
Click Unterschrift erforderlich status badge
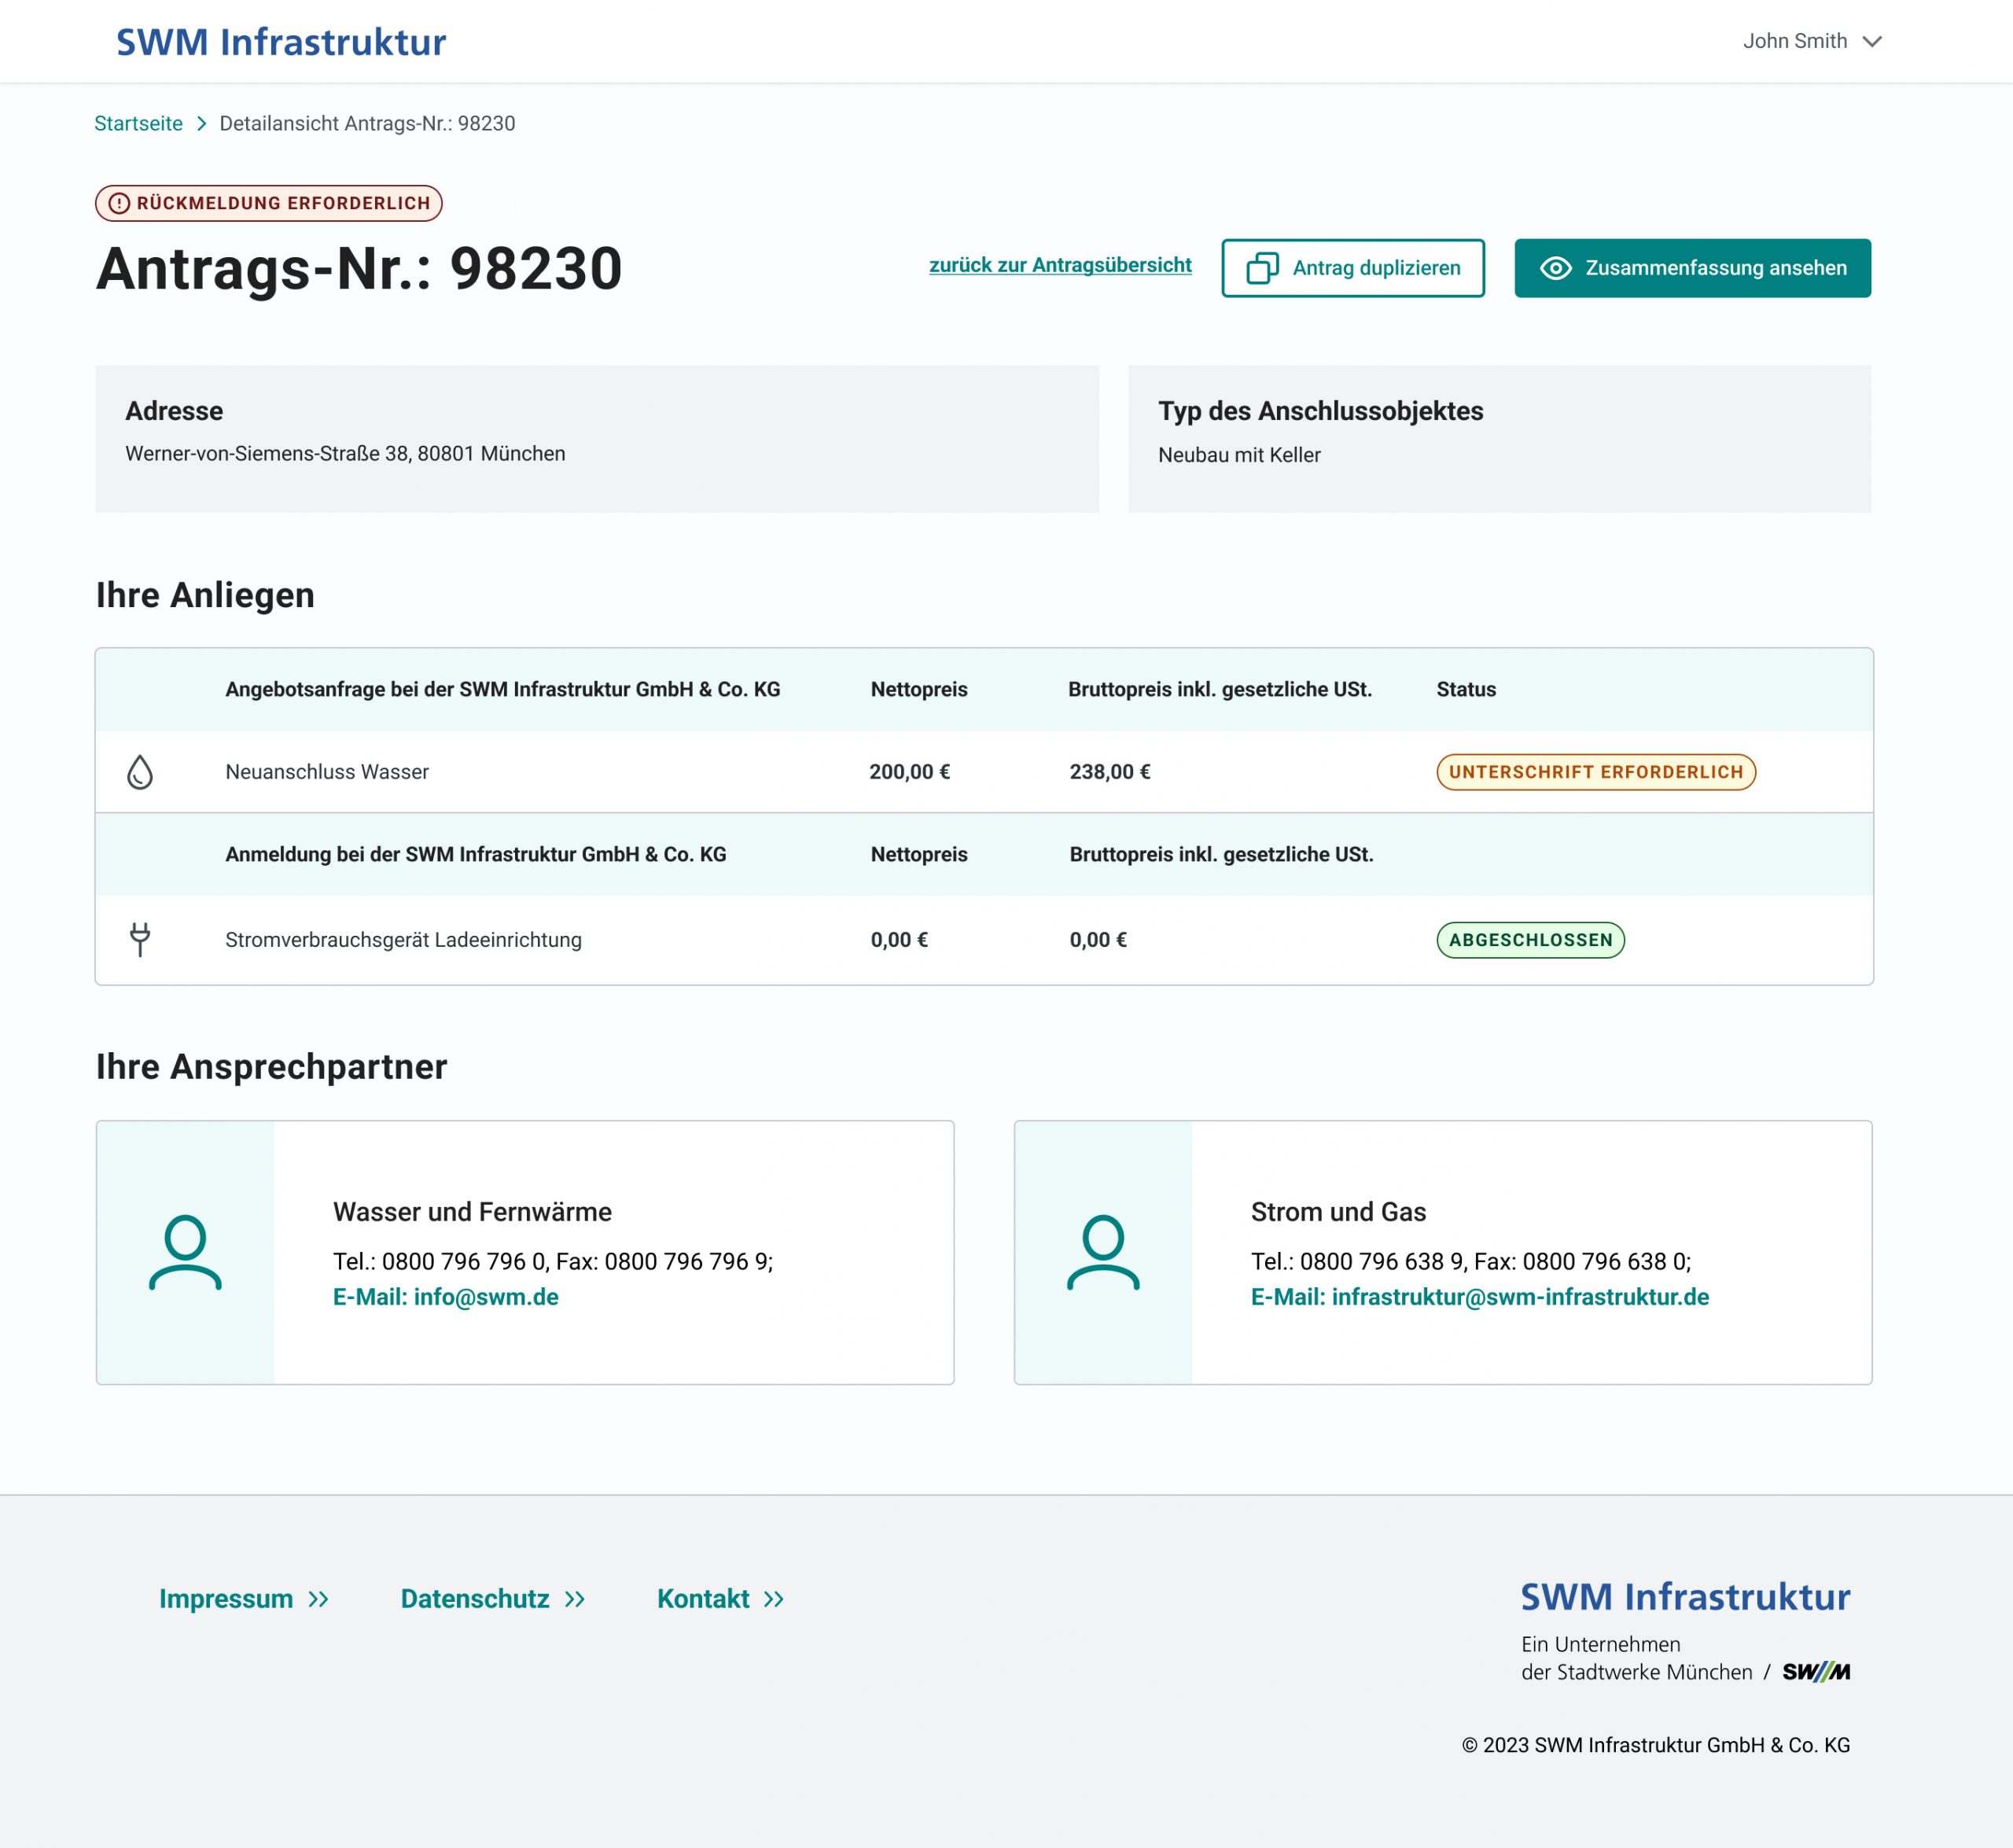pos(1596,772)
